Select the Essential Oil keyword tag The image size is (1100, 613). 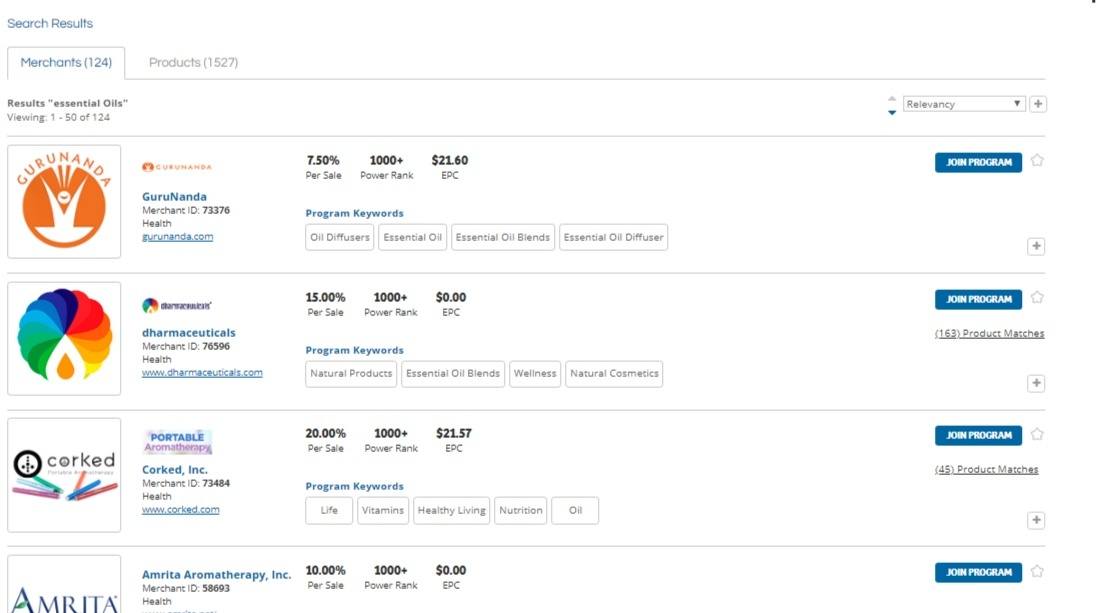(412, 237)
